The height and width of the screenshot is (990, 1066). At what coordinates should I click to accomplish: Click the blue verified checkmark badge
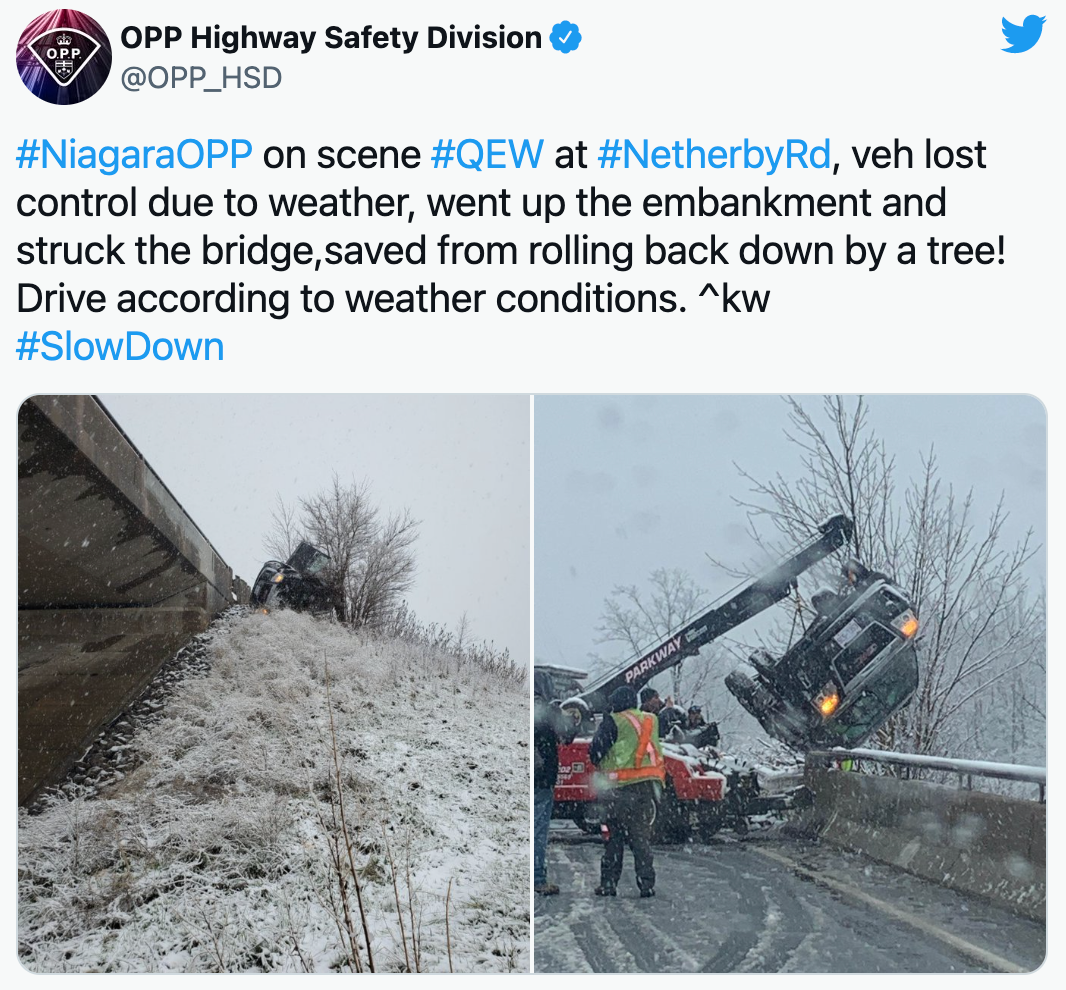click(565, 37)
